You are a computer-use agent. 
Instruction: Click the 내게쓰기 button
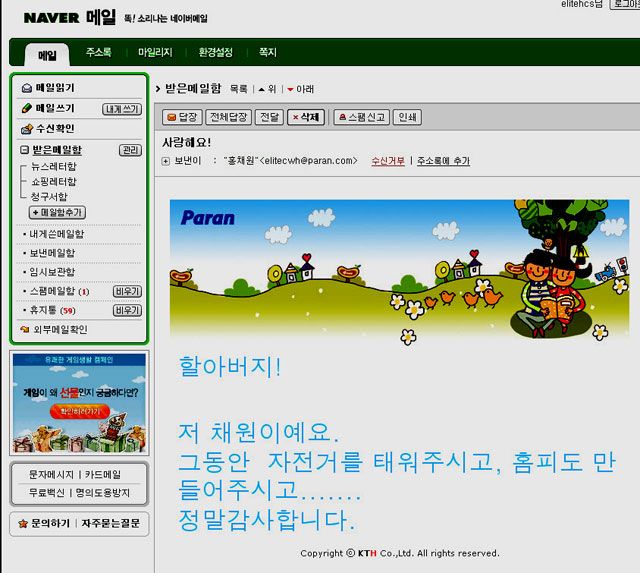(122, 109)
